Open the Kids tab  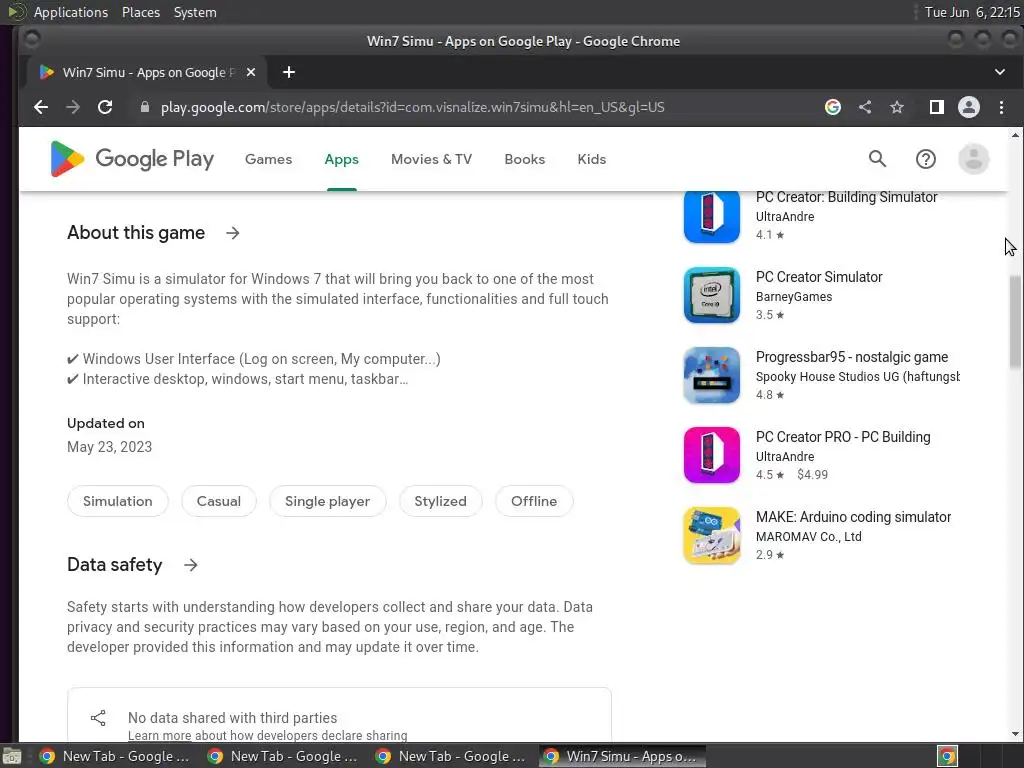[592, 159]
